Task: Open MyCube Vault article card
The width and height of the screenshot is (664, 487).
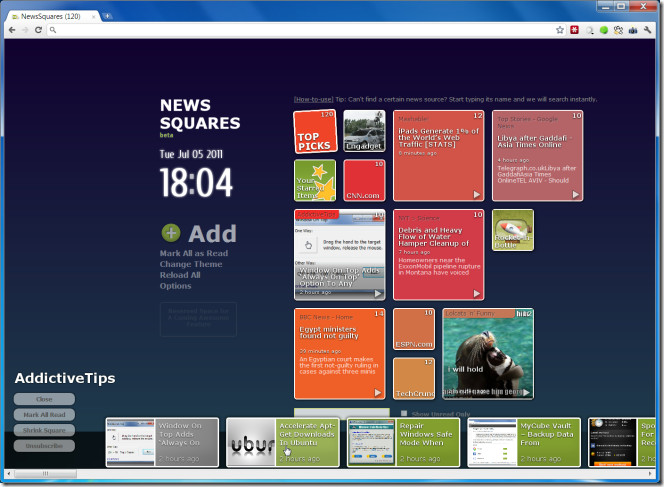Action: pyautogui.click(x=524, y=443)
